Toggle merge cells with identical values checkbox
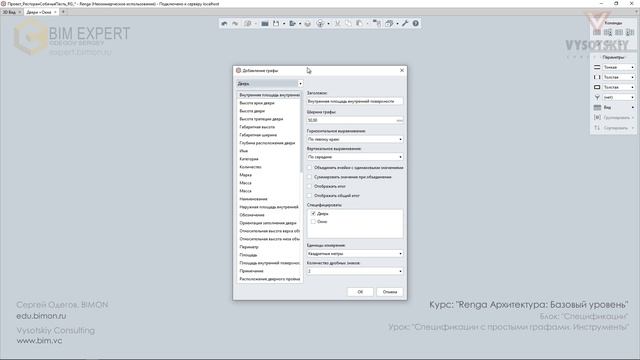The image size is (640, 360). click(x=310, y=168)
